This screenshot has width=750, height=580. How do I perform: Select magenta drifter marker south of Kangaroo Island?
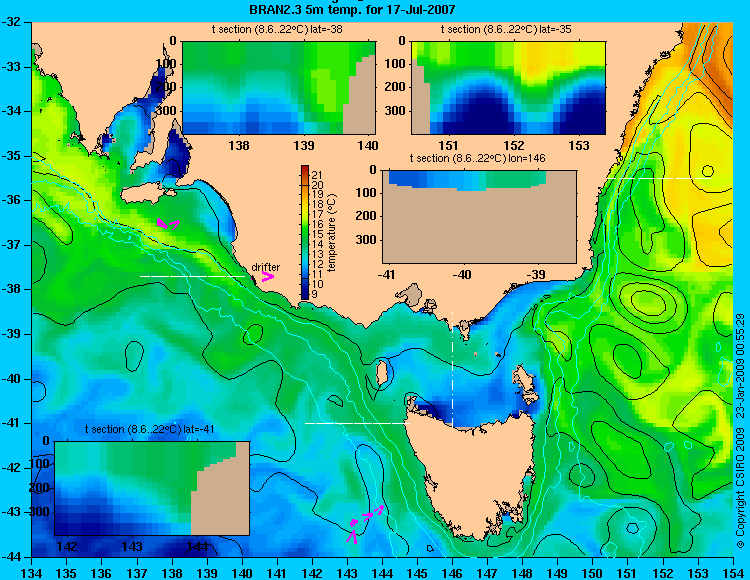[x=167, y=224]
